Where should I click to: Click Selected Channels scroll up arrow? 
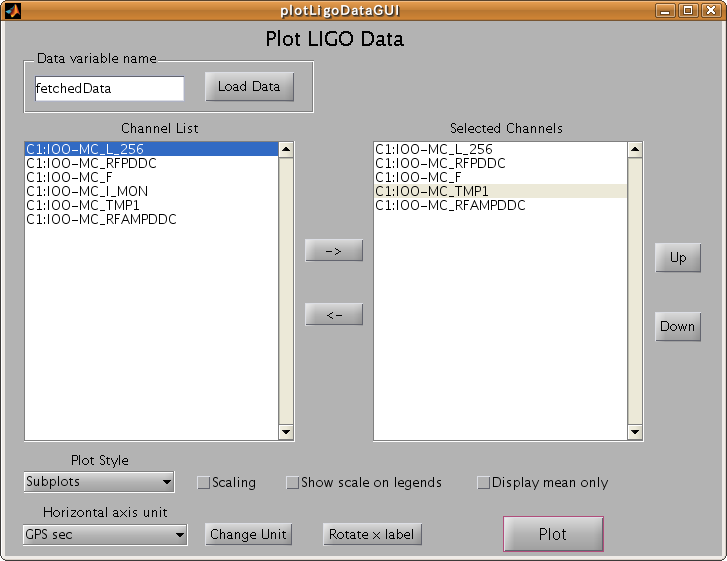point(635,150)
